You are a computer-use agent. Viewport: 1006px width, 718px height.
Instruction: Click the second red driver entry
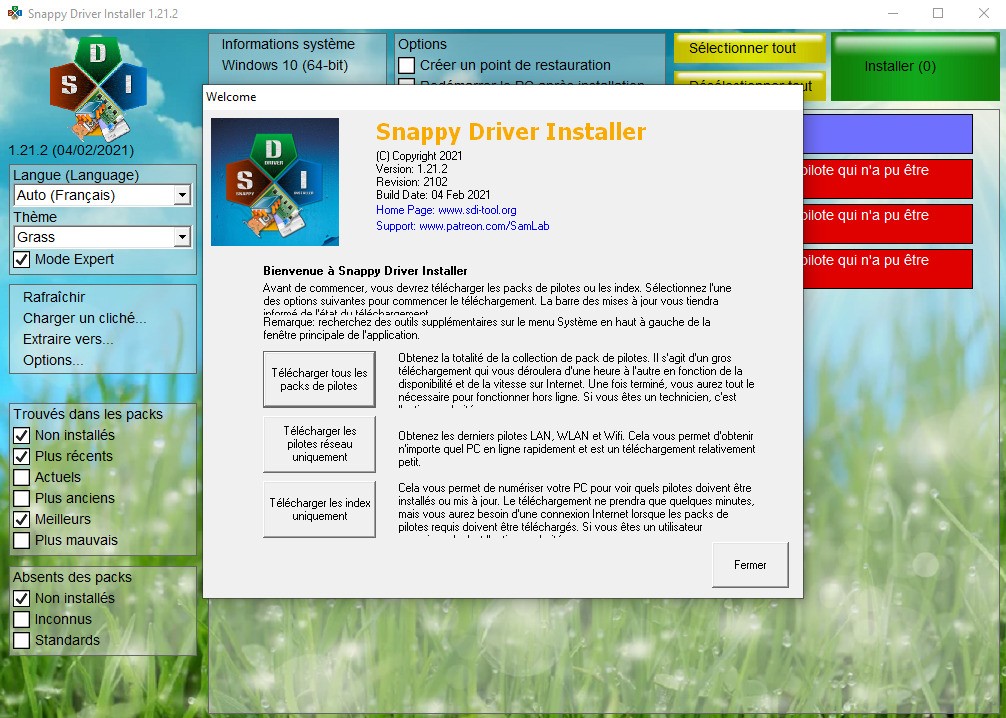(x=888, y=223)
